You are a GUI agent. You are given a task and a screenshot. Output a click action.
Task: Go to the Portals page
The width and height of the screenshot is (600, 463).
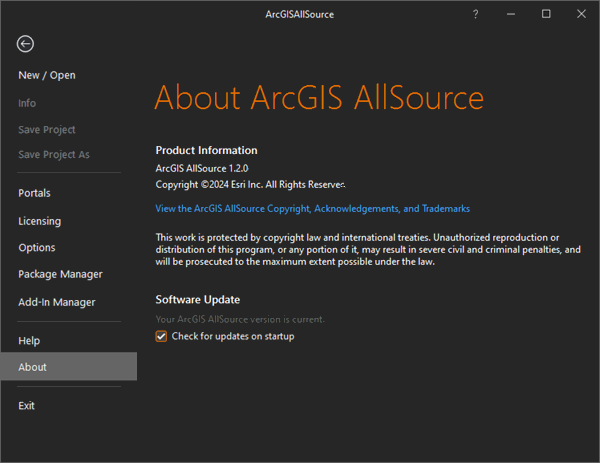pos(34,193)
